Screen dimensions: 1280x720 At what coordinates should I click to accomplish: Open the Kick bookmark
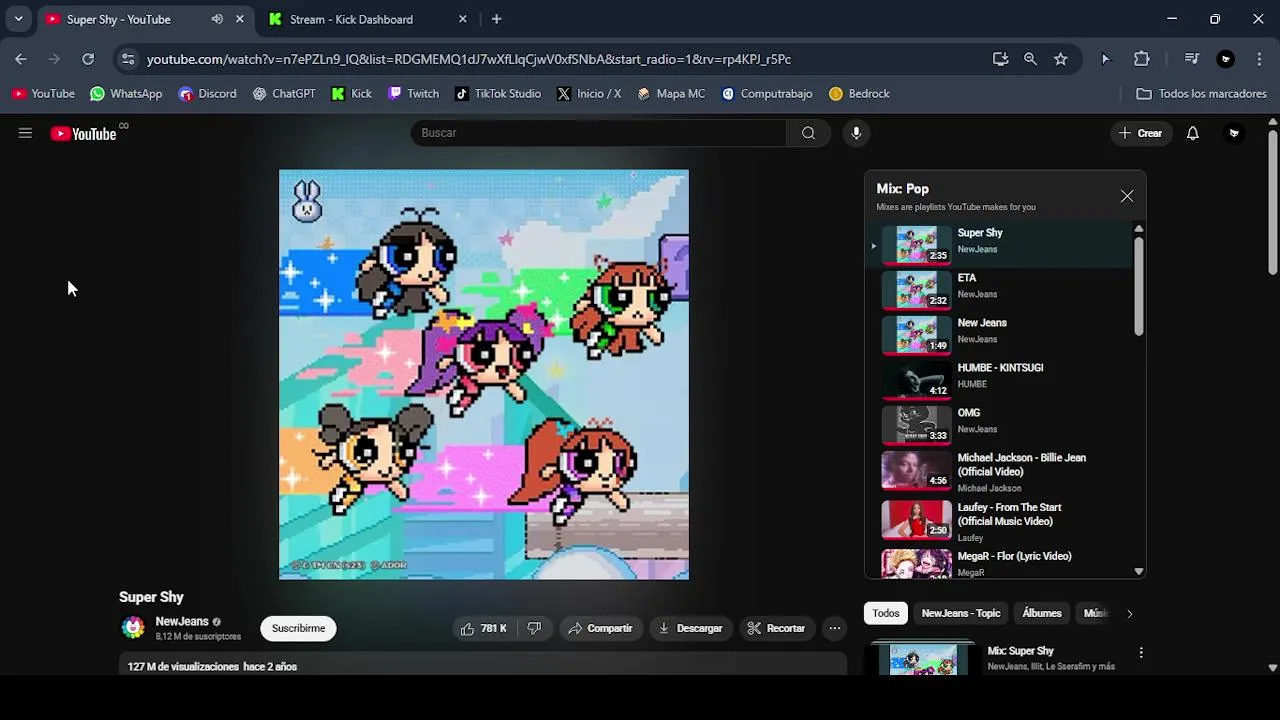point(352,94)
